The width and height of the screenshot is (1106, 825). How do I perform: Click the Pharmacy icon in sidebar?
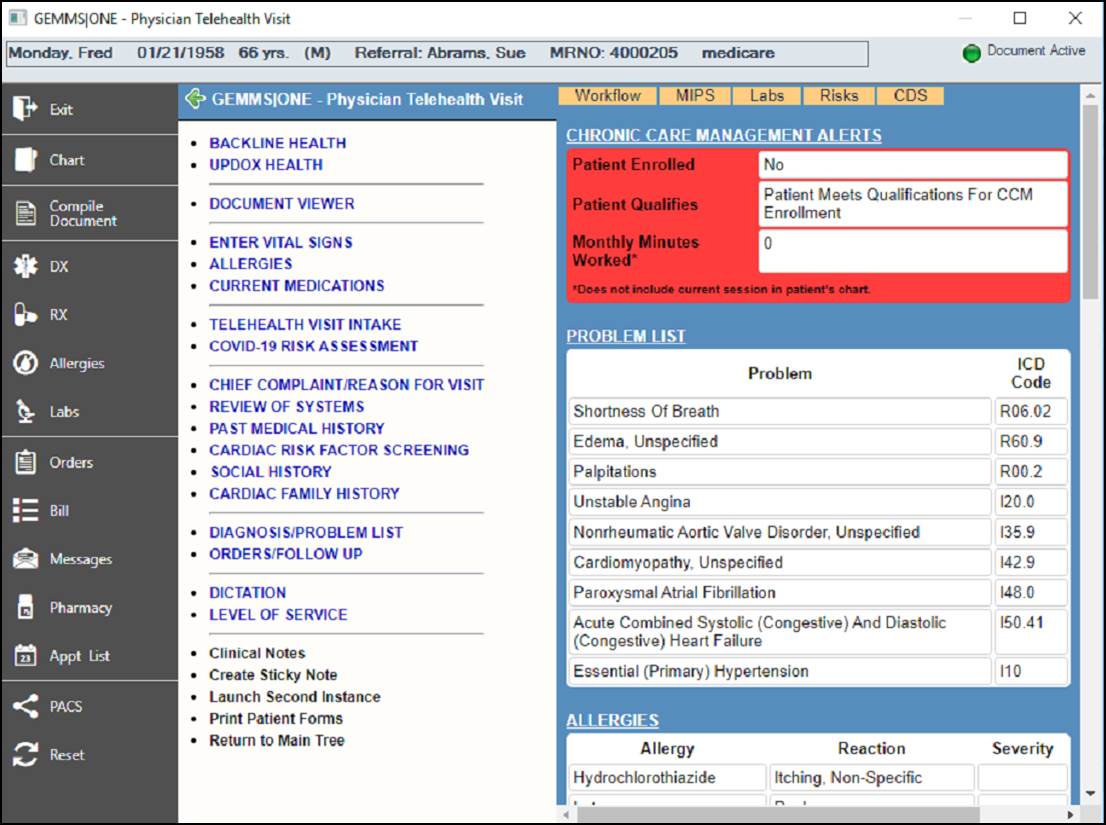click(x=26, y=608)
